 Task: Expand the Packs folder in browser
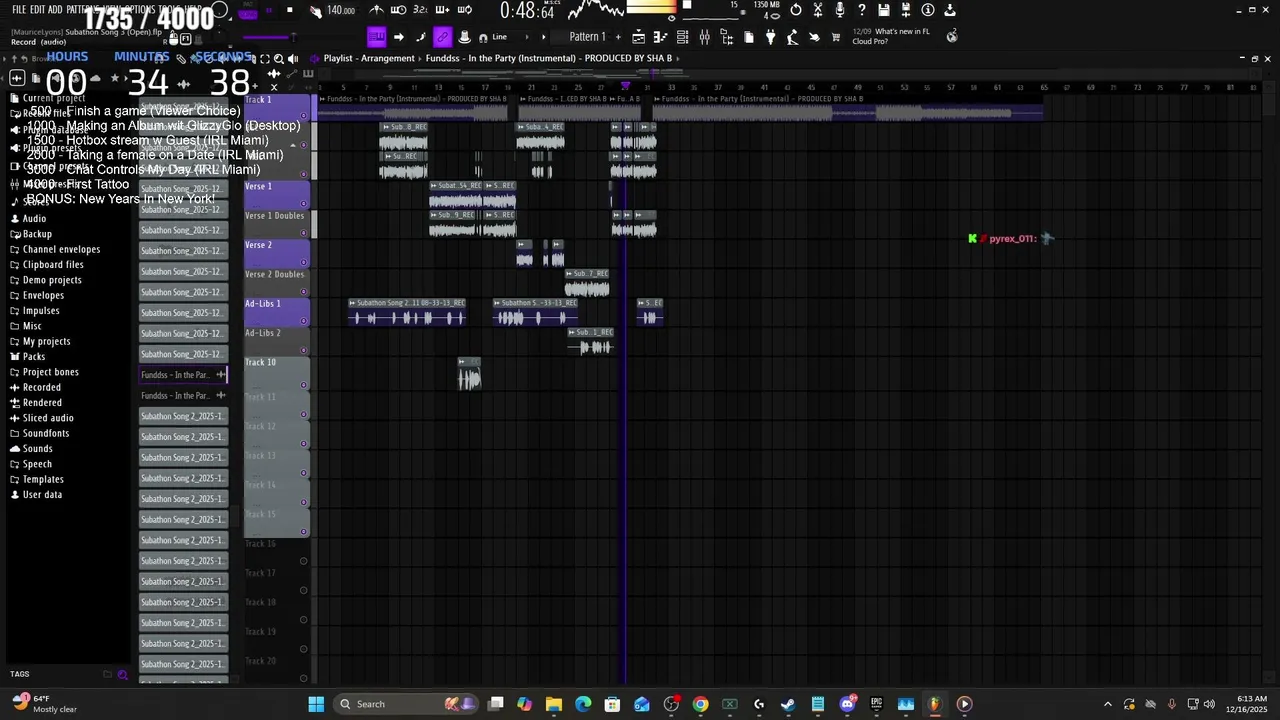point(34,357)
